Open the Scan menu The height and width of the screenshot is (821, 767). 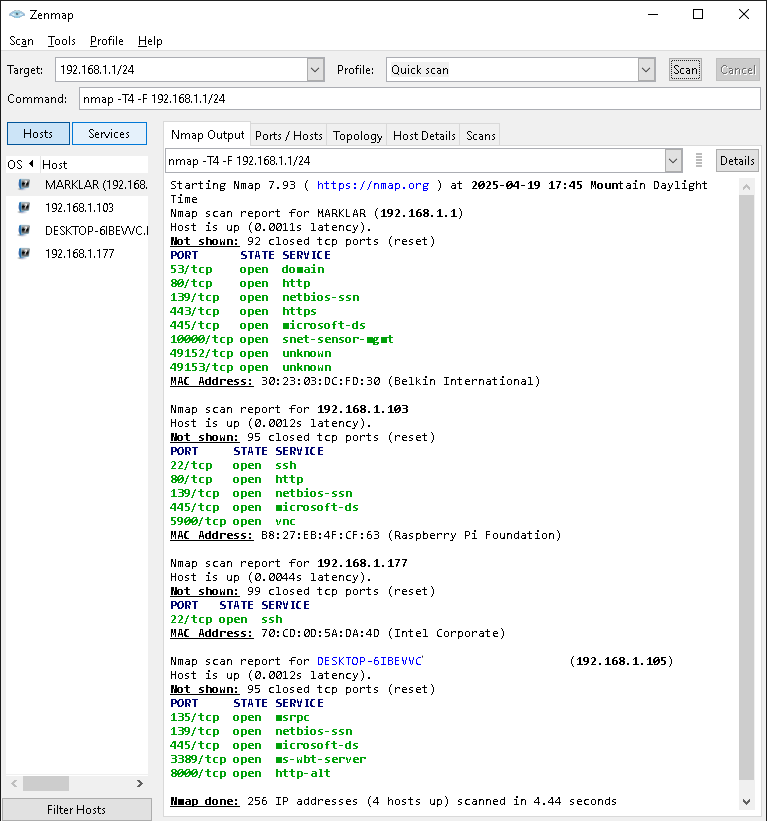tap(21, 41)
